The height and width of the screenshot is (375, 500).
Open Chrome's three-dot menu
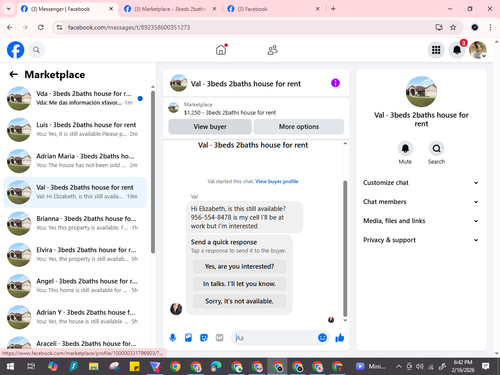[x=490, y=27]
